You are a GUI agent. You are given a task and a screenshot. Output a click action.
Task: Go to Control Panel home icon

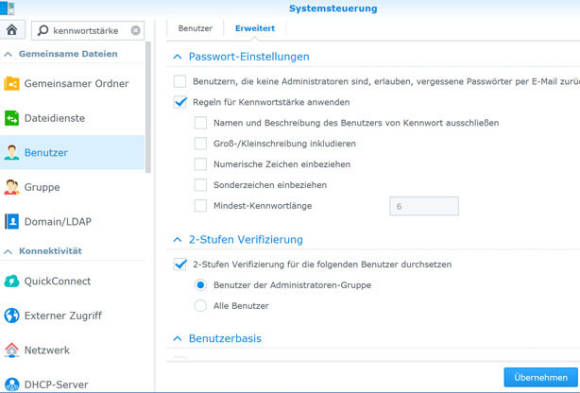point(12,30)
